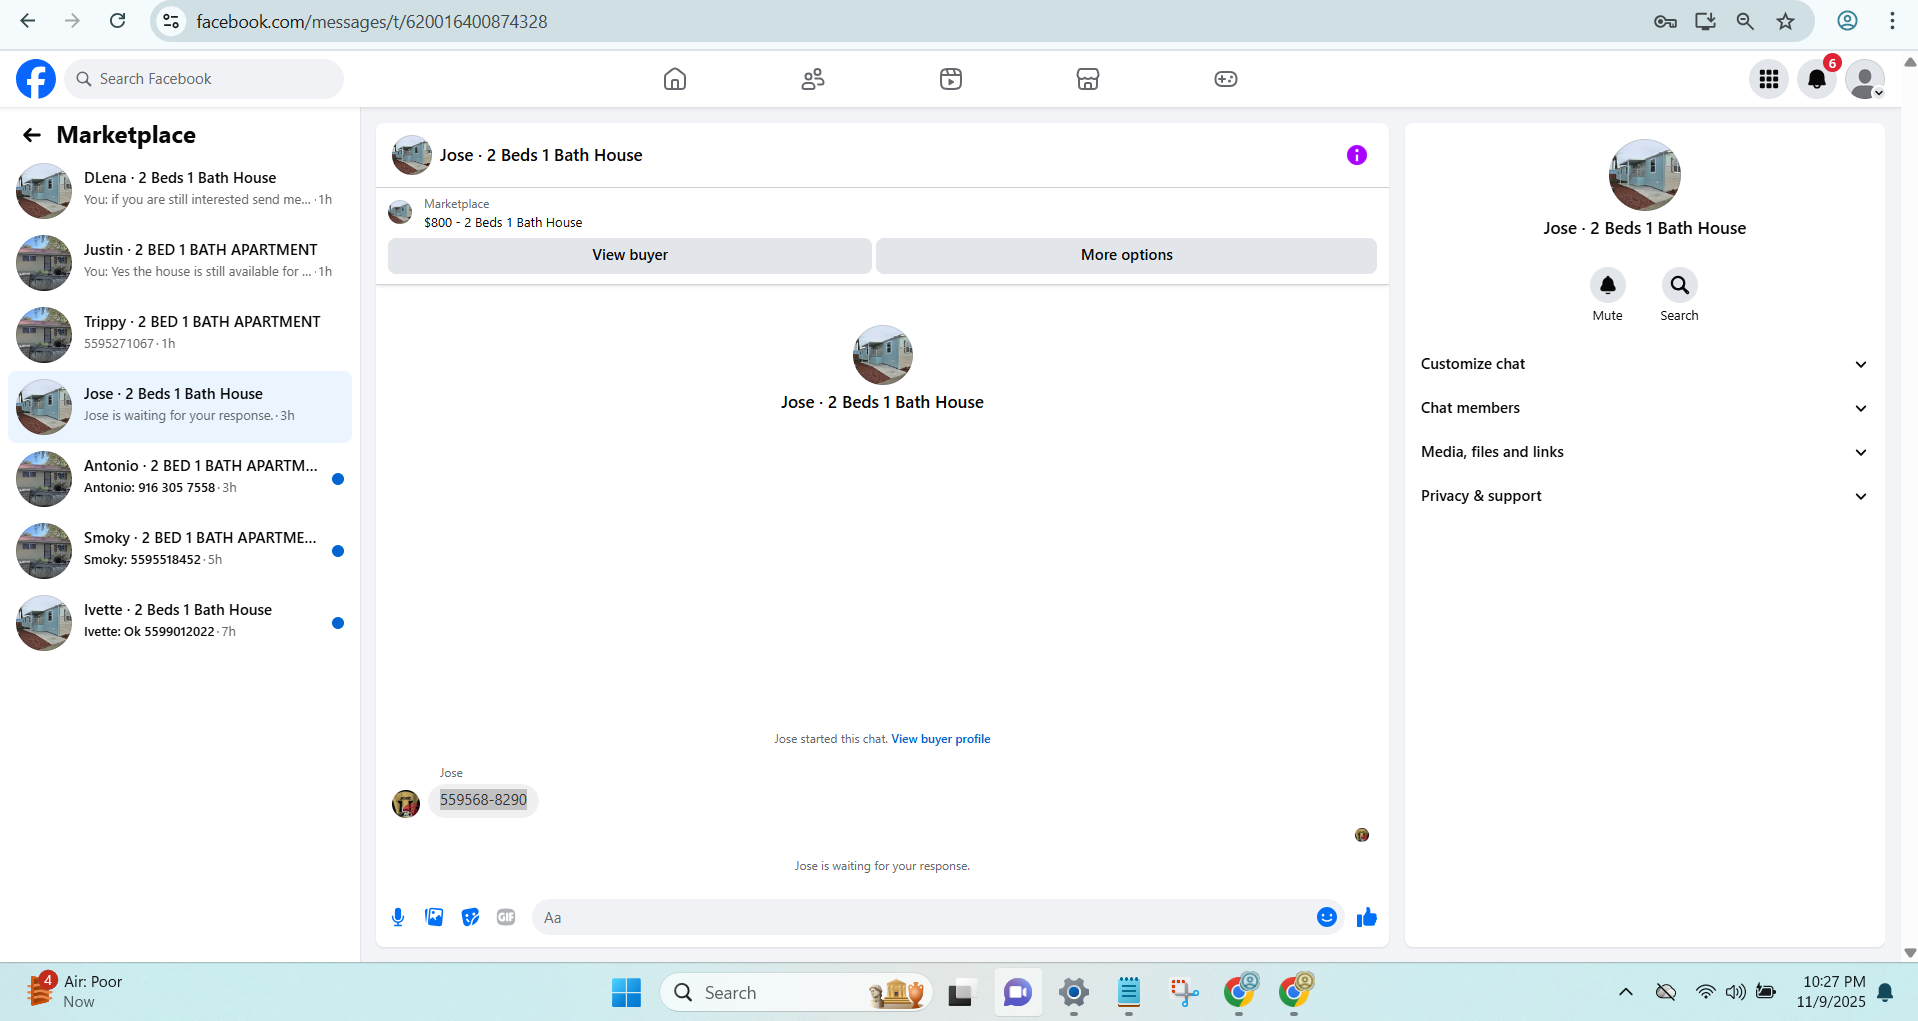
Task: Open Snipping Tool in taskbar
Action: click(x=1184, y=992)
